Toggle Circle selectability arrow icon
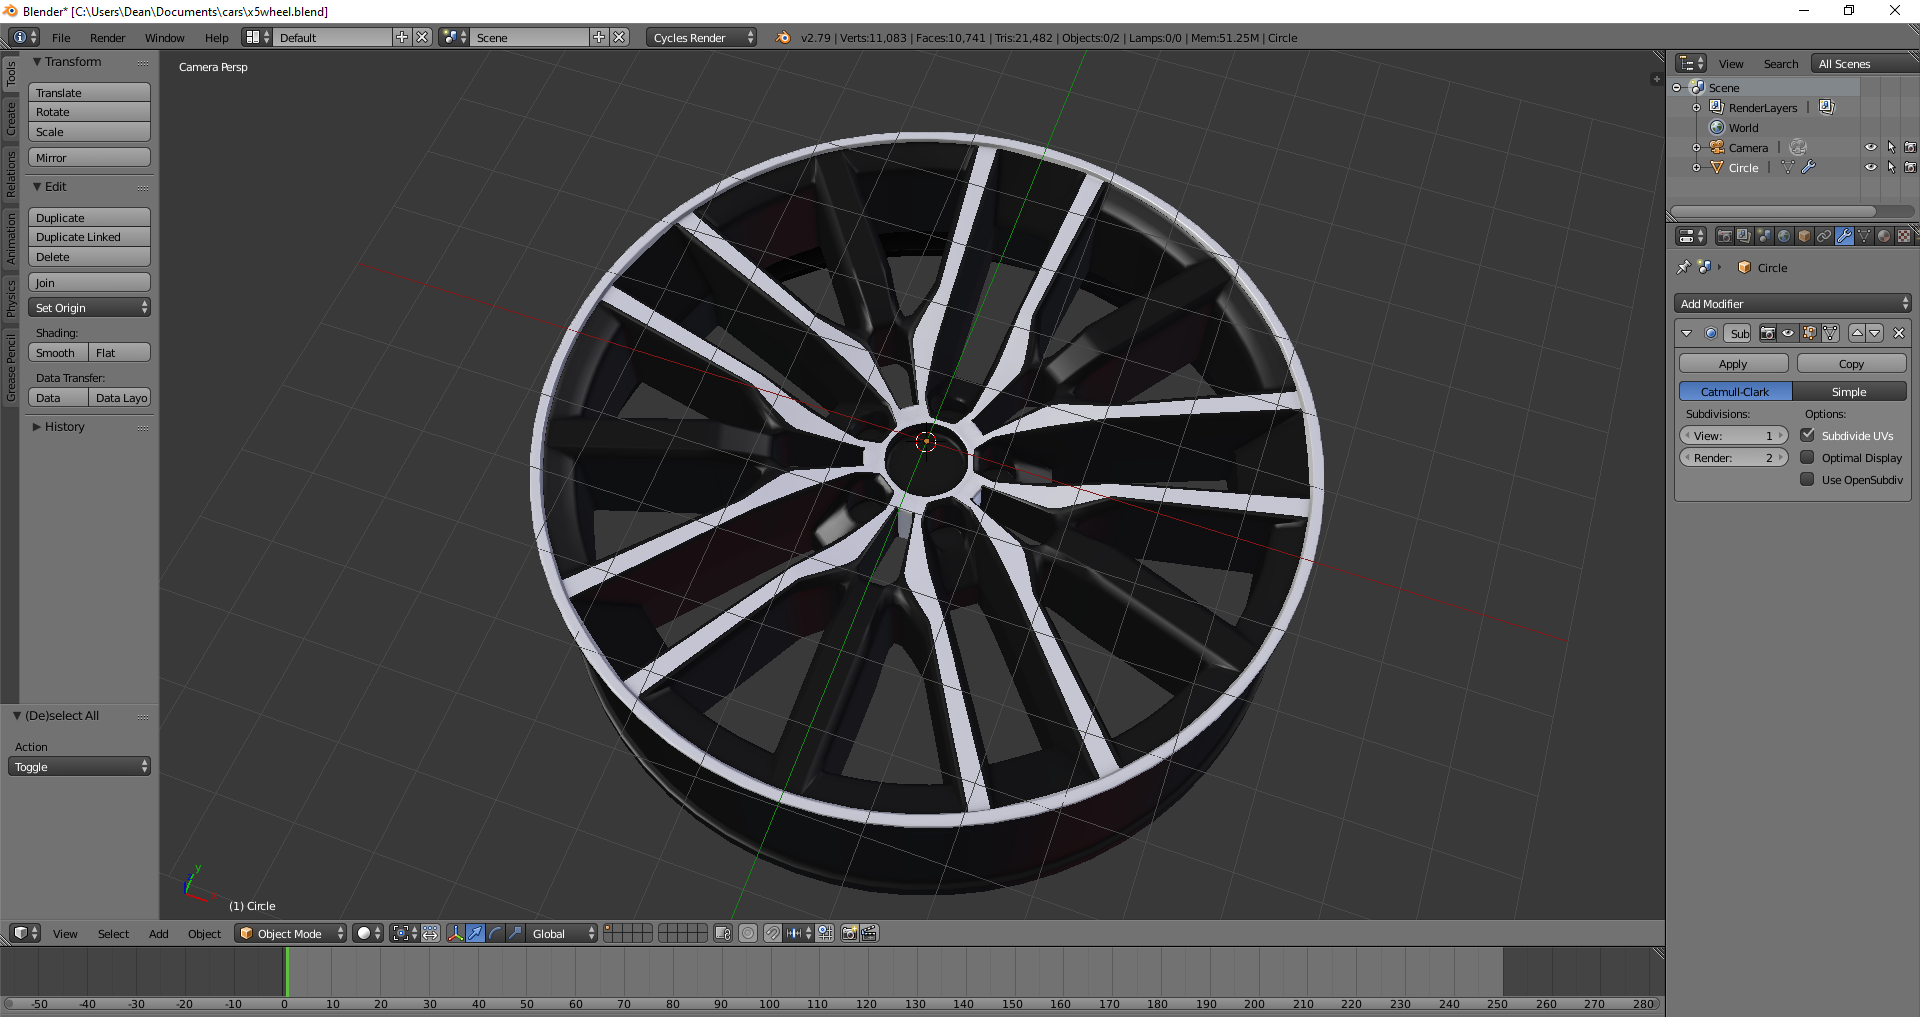Viewport: 1920px width, 1017px height. pos(1891,167)
